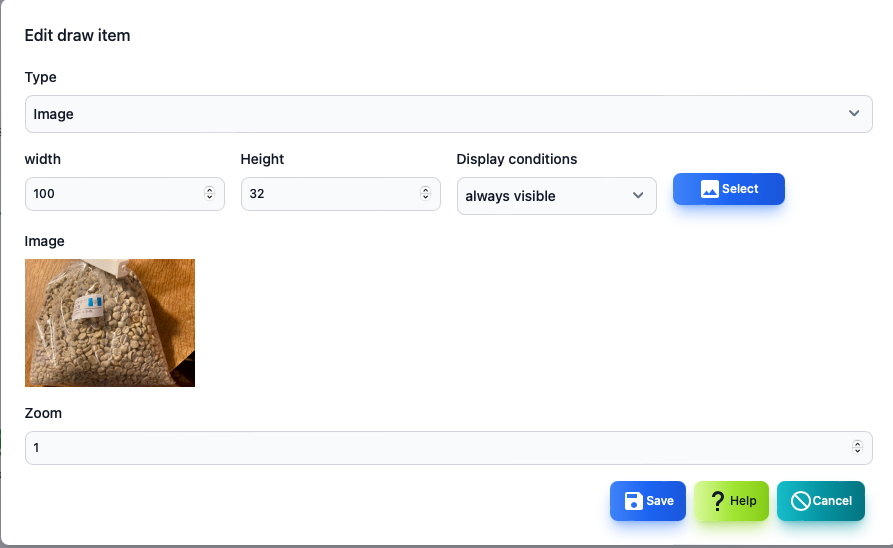Screen dimensions: 893x548
Task: Click the Height stepper arrows
Action: (x=425, y=193)
